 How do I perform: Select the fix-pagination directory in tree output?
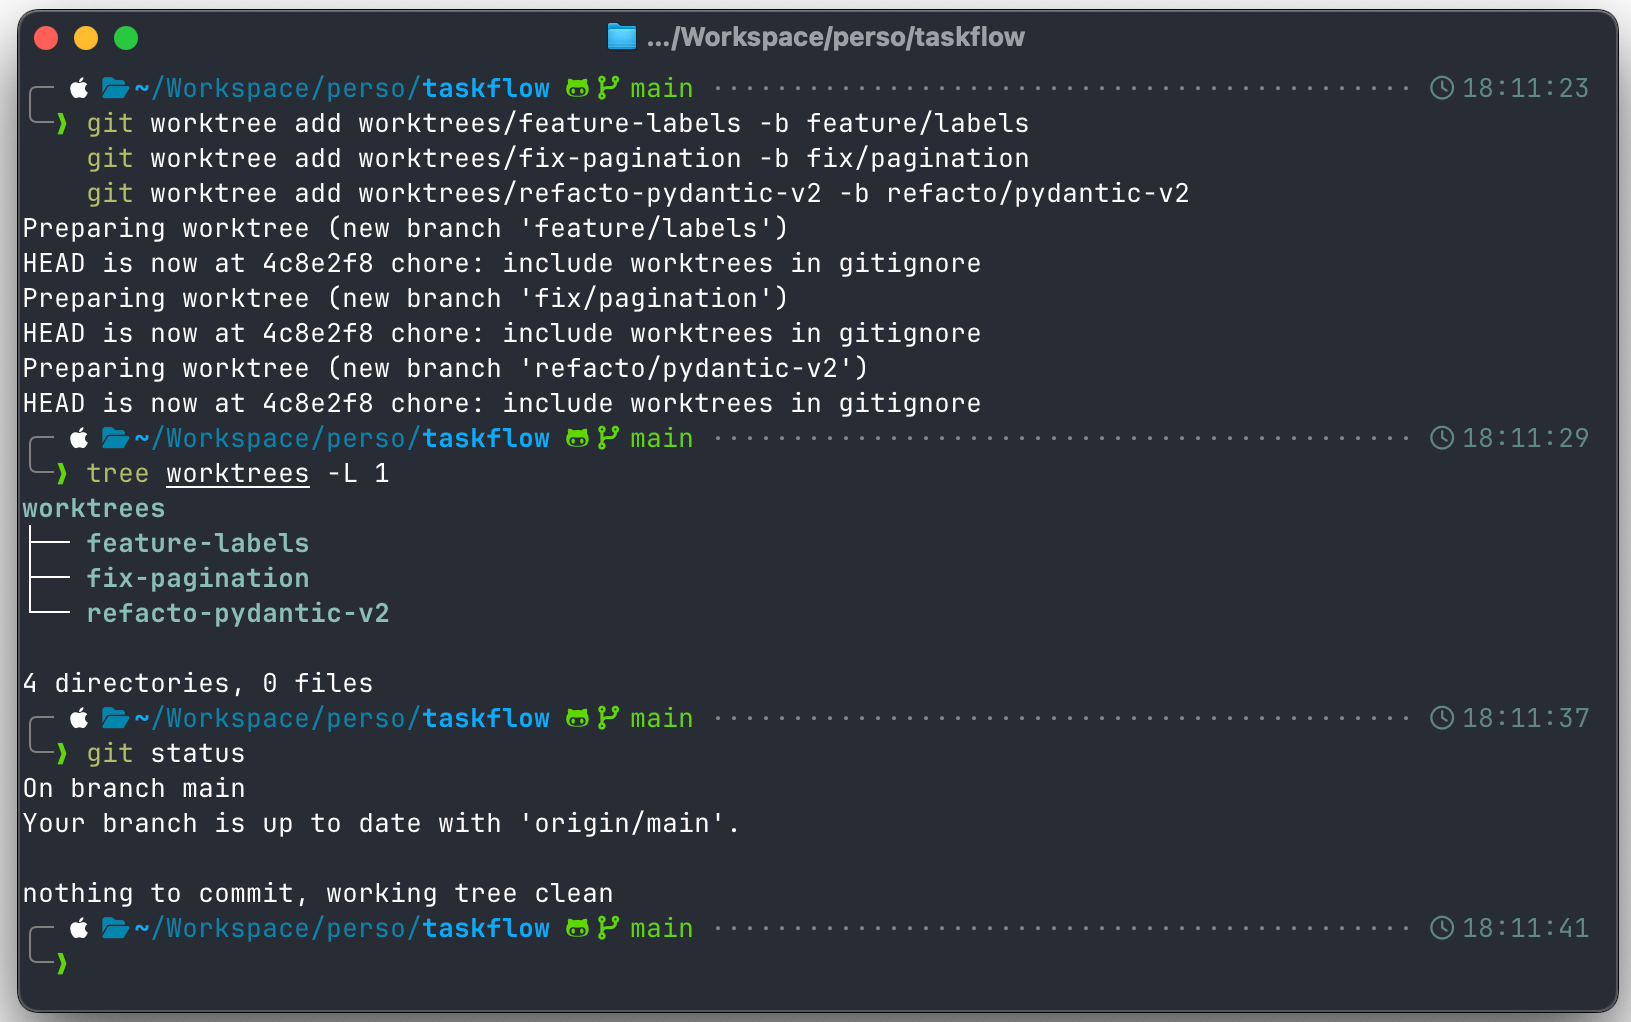[x=197, y=578]
